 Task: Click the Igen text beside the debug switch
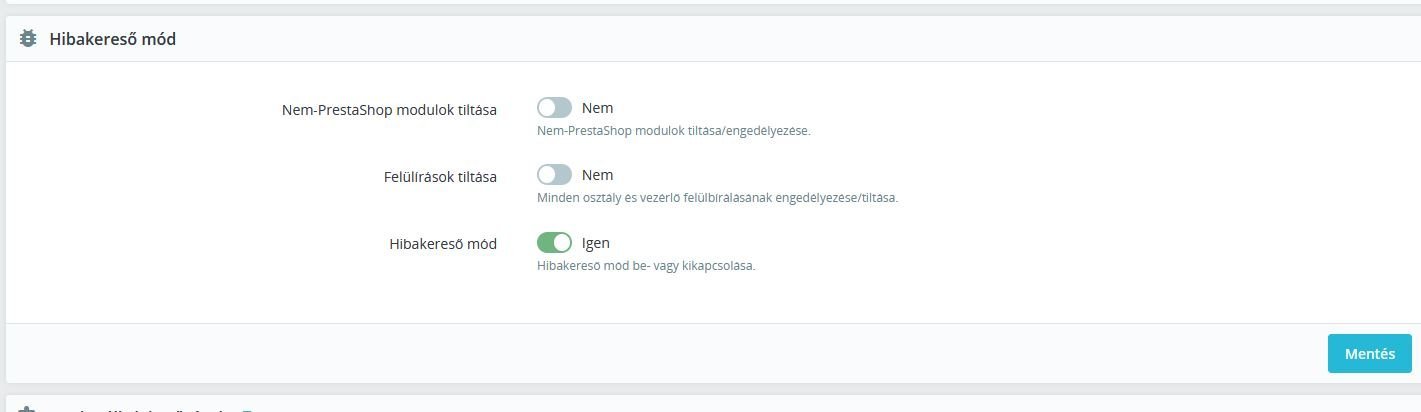click(596, 243)
